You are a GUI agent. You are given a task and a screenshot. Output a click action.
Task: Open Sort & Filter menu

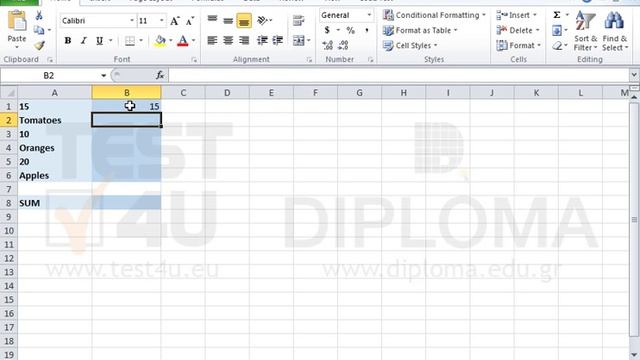585,31
